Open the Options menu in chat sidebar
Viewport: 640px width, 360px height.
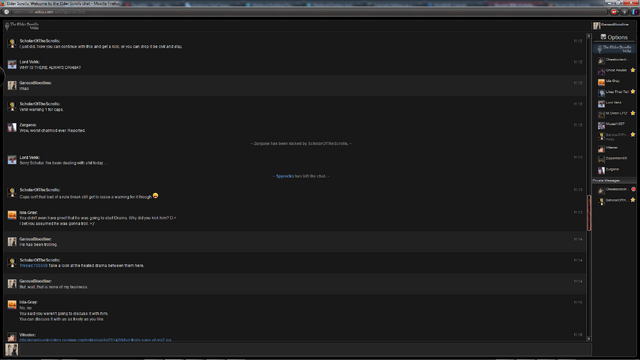coord(614,37)
